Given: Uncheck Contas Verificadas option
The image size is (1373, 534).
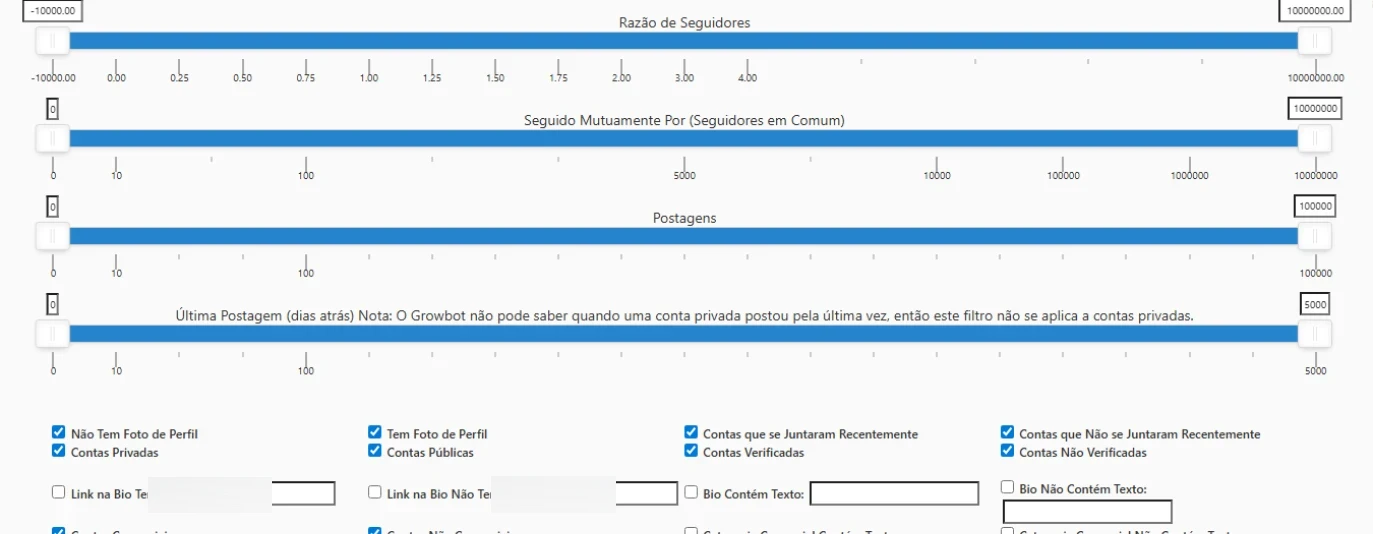Looking at the screenshot, I should tap(691, 451).
